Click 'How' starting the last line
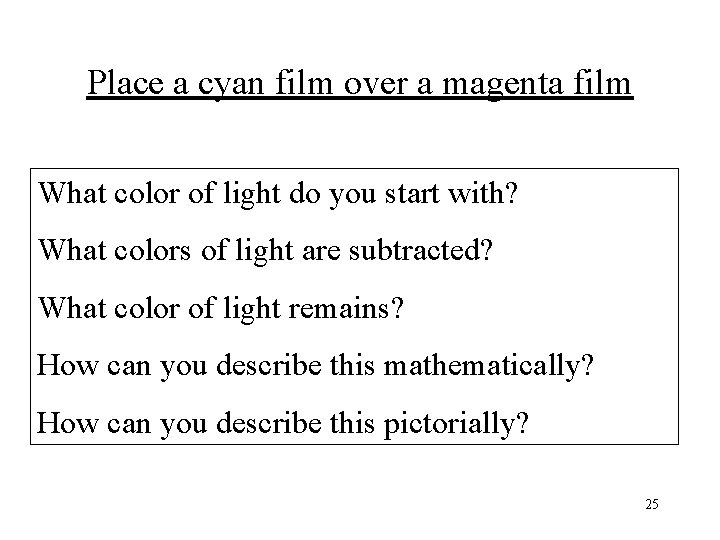This screenshot has height=540, width=720. point(68,423)
